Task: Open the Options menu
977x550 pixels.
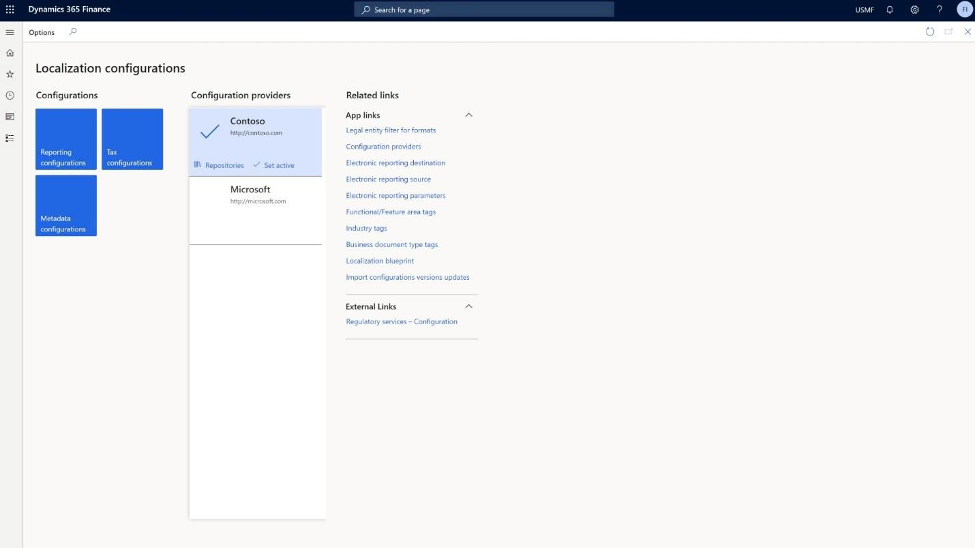Action: [42, 32]
